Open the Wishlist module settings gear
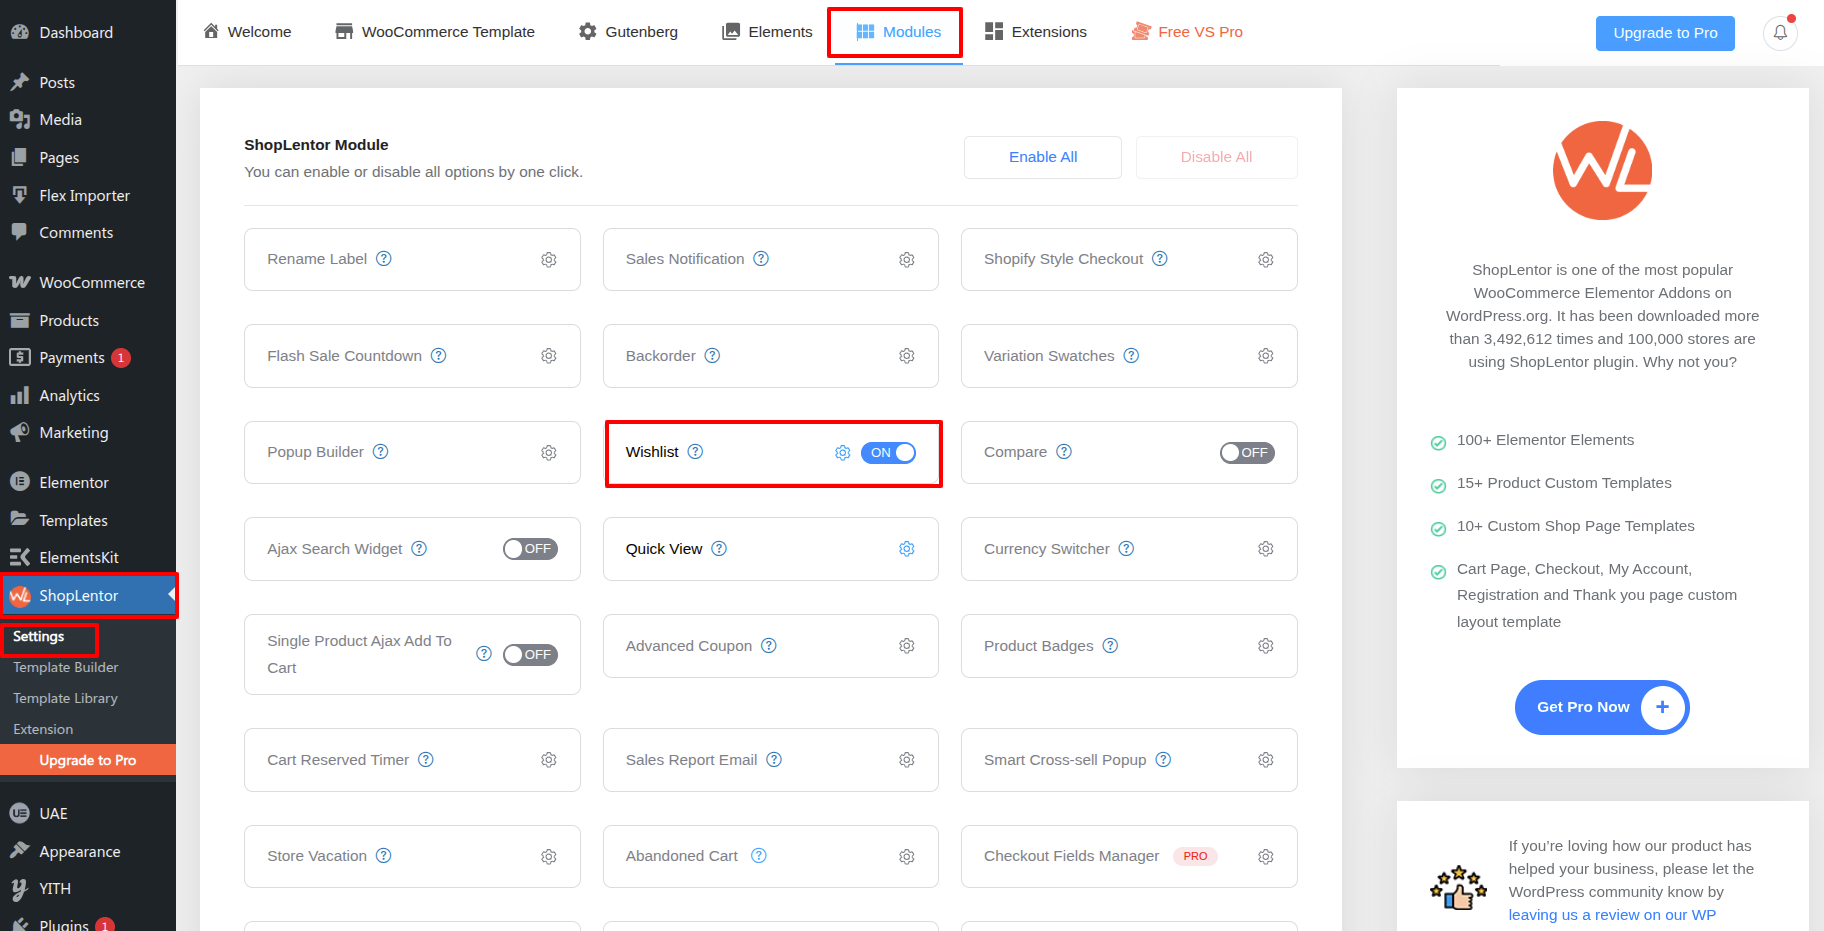 tap(843, 453)
